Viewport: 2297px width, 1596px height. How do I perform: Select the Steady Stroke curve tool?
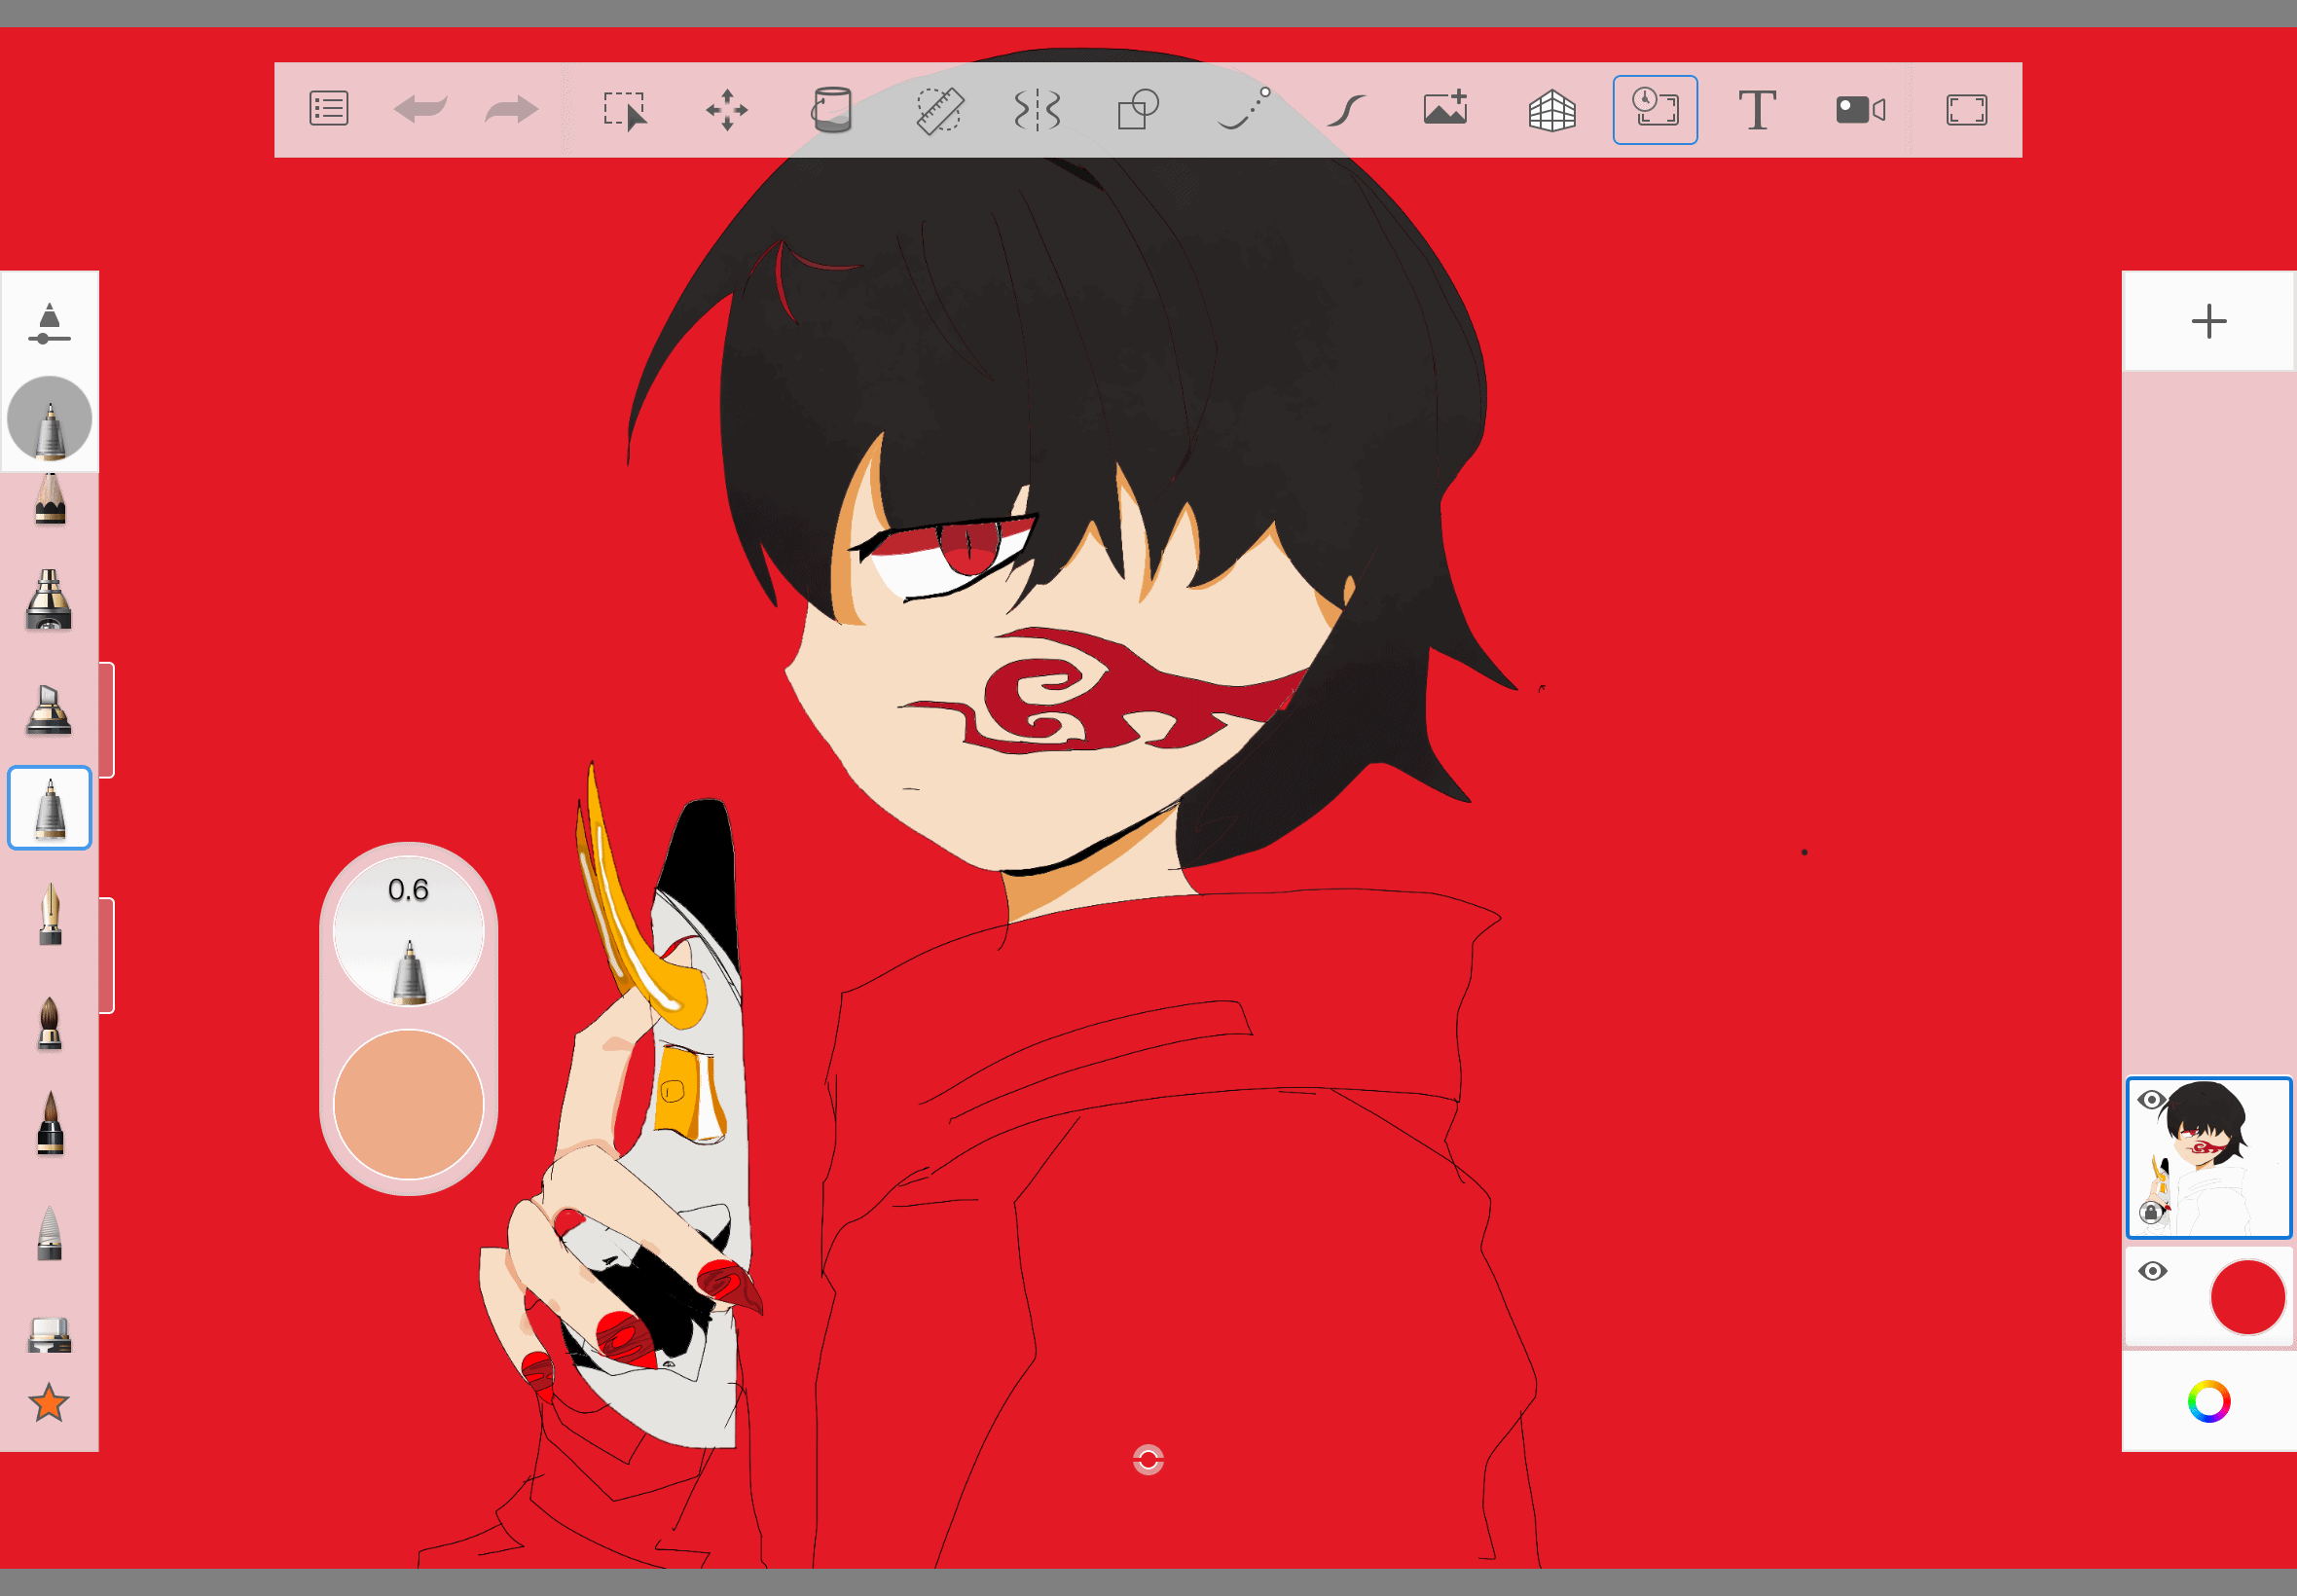click(x=1346, y=110)
